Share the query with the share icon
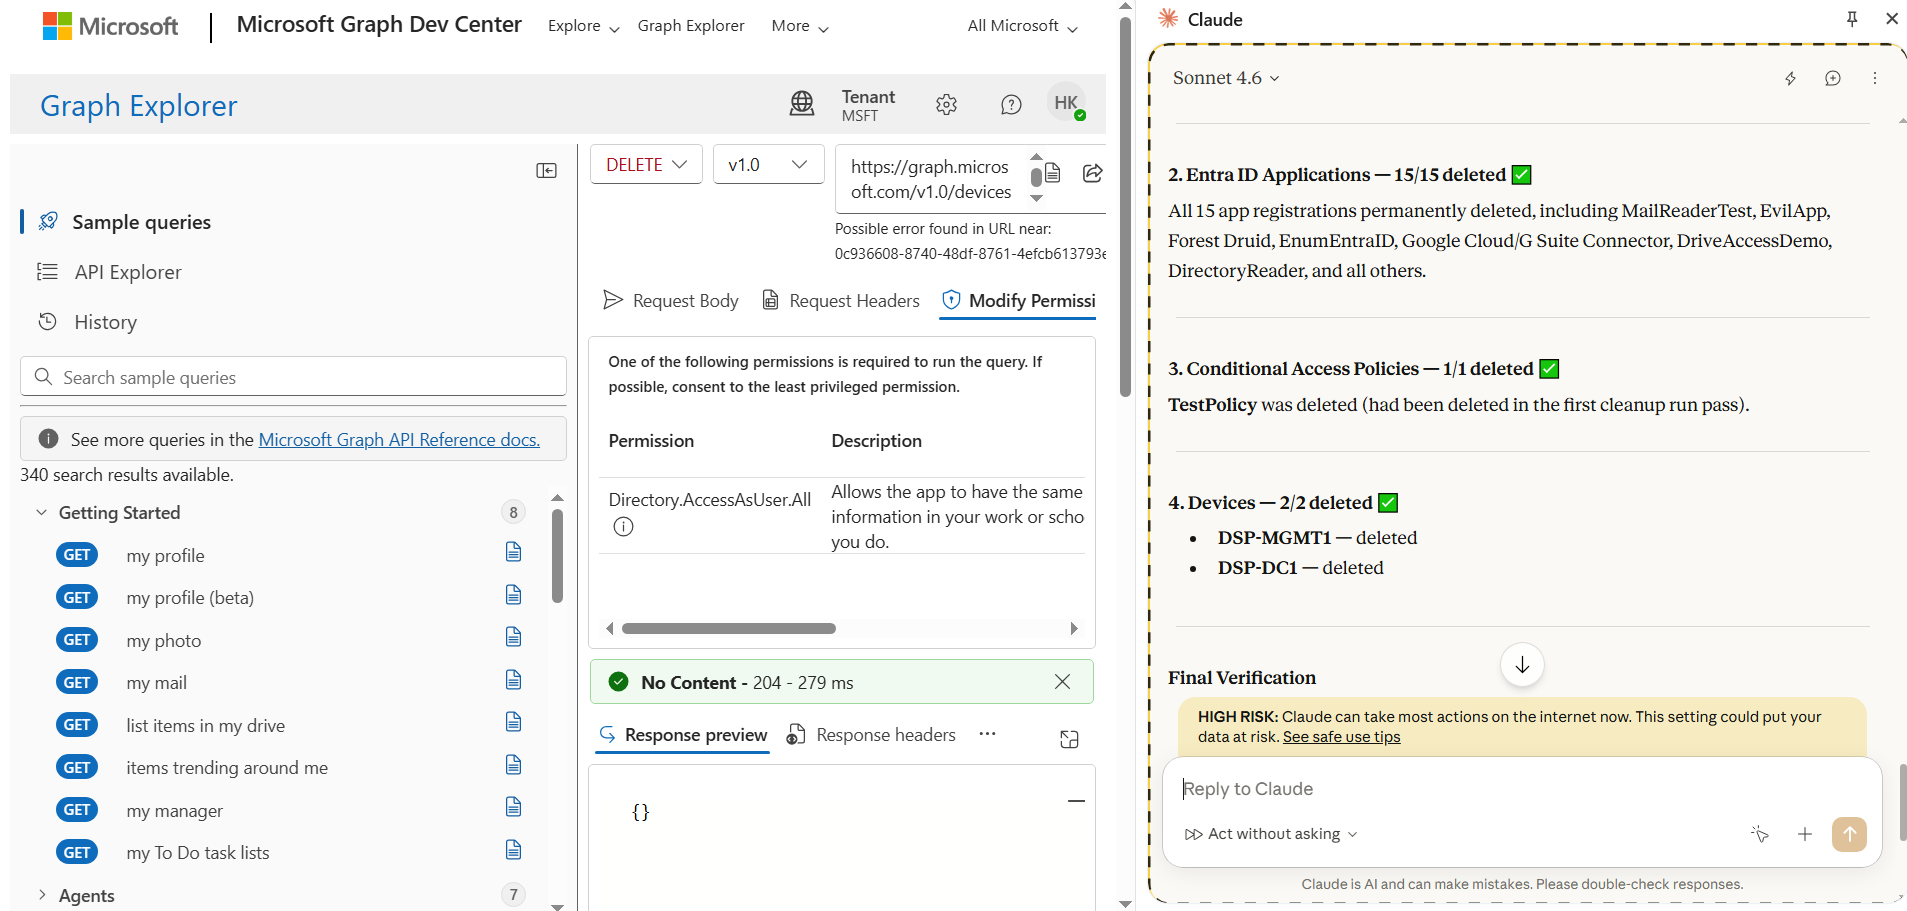 [x=1092, y=173]
